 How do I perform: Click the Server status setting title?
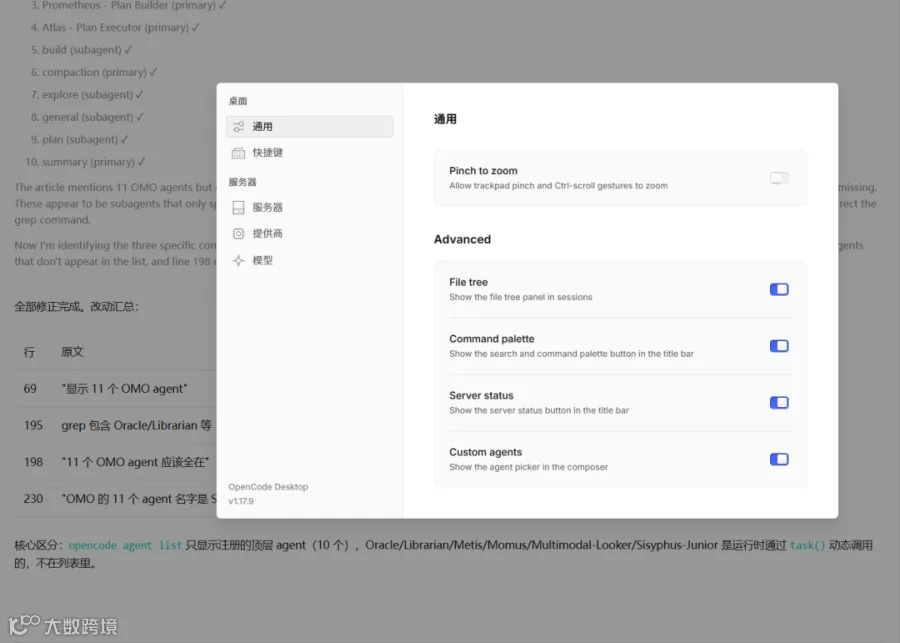[x=481, y=395]
